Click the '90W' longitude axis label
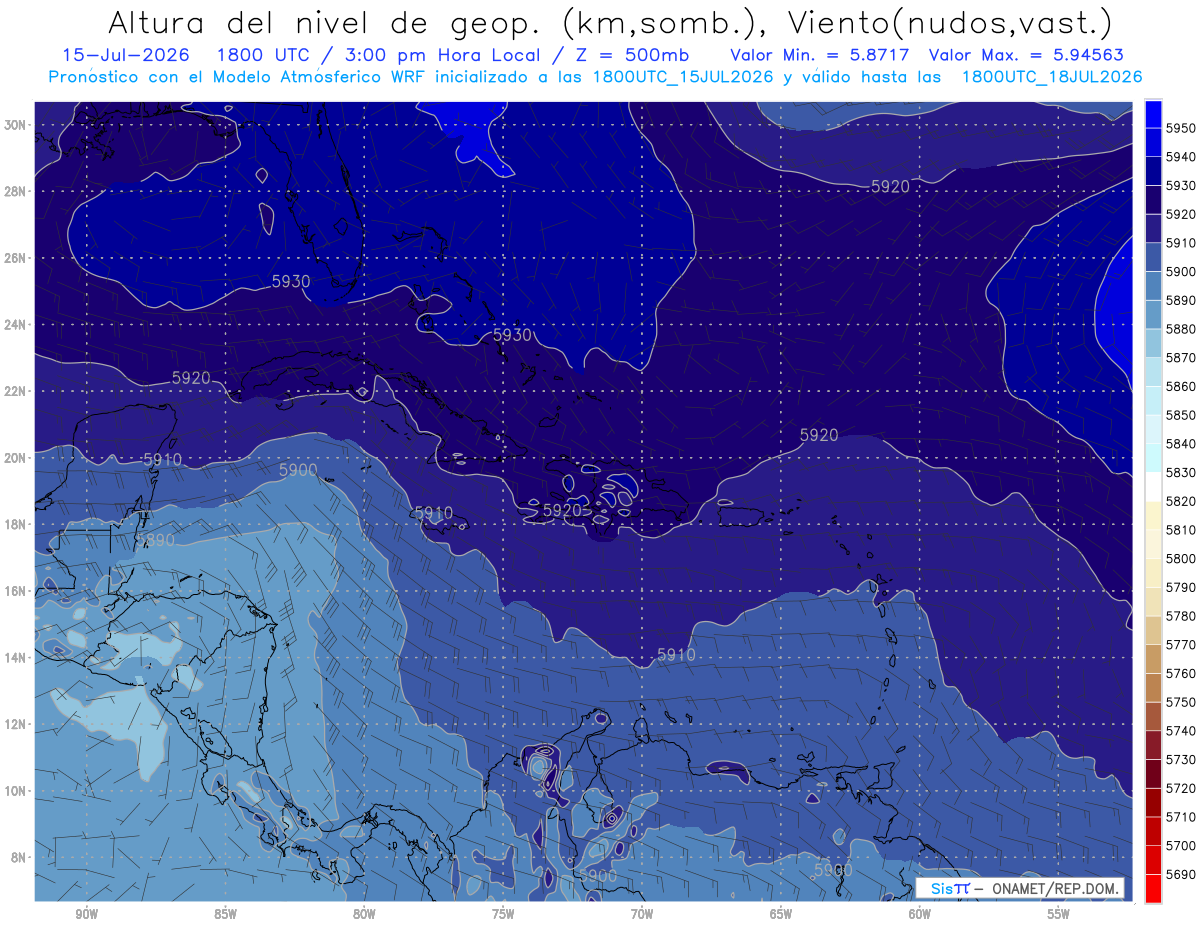 click(87, 913)
